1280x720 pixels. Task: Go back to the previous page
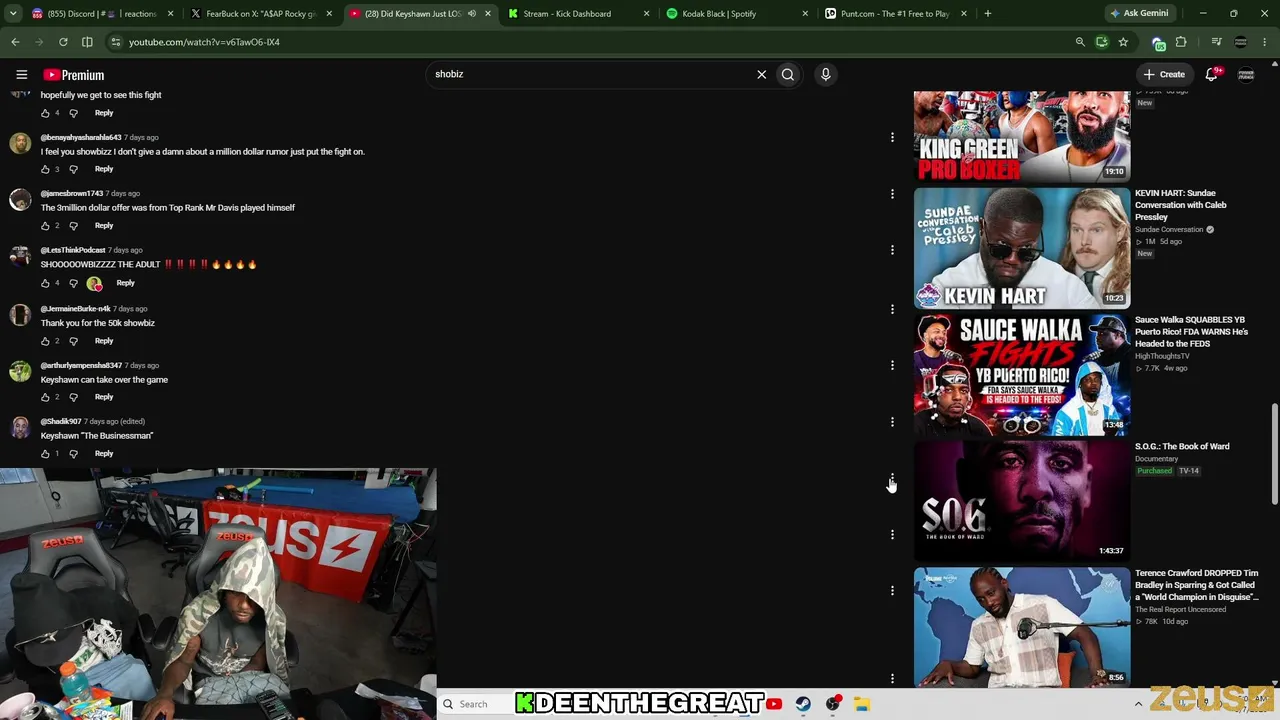coord(15,42)
